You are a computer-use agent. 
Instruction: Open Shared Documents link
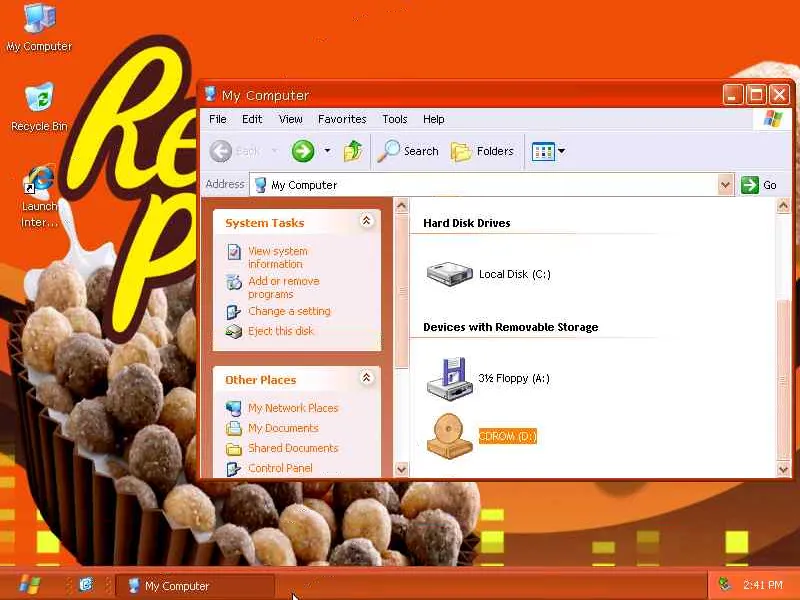click(293, 448)
